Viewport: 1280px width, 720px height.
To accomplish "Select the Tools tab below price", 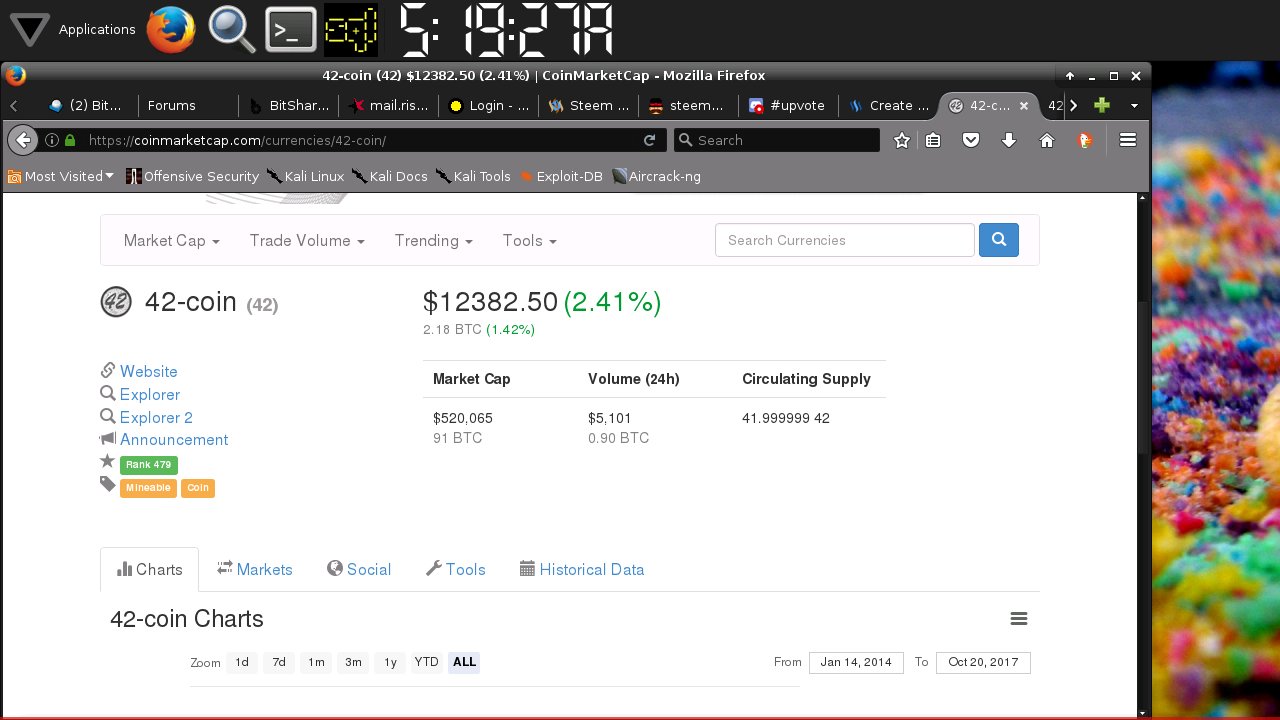I will pyautogui.click(x=455, y=569).
